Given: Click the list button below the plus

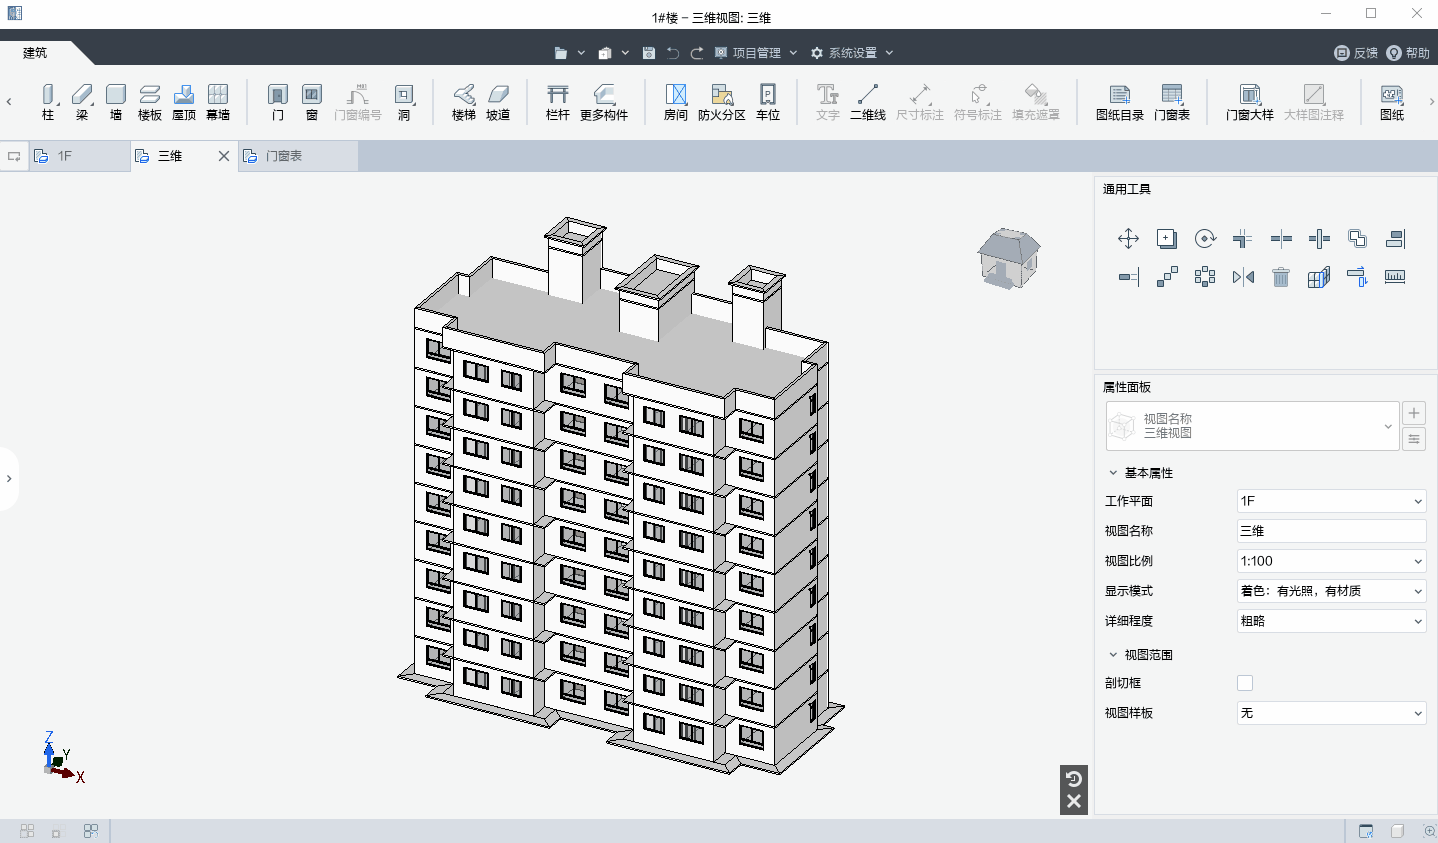Looking at the screenshot, I should (1414, 439).
